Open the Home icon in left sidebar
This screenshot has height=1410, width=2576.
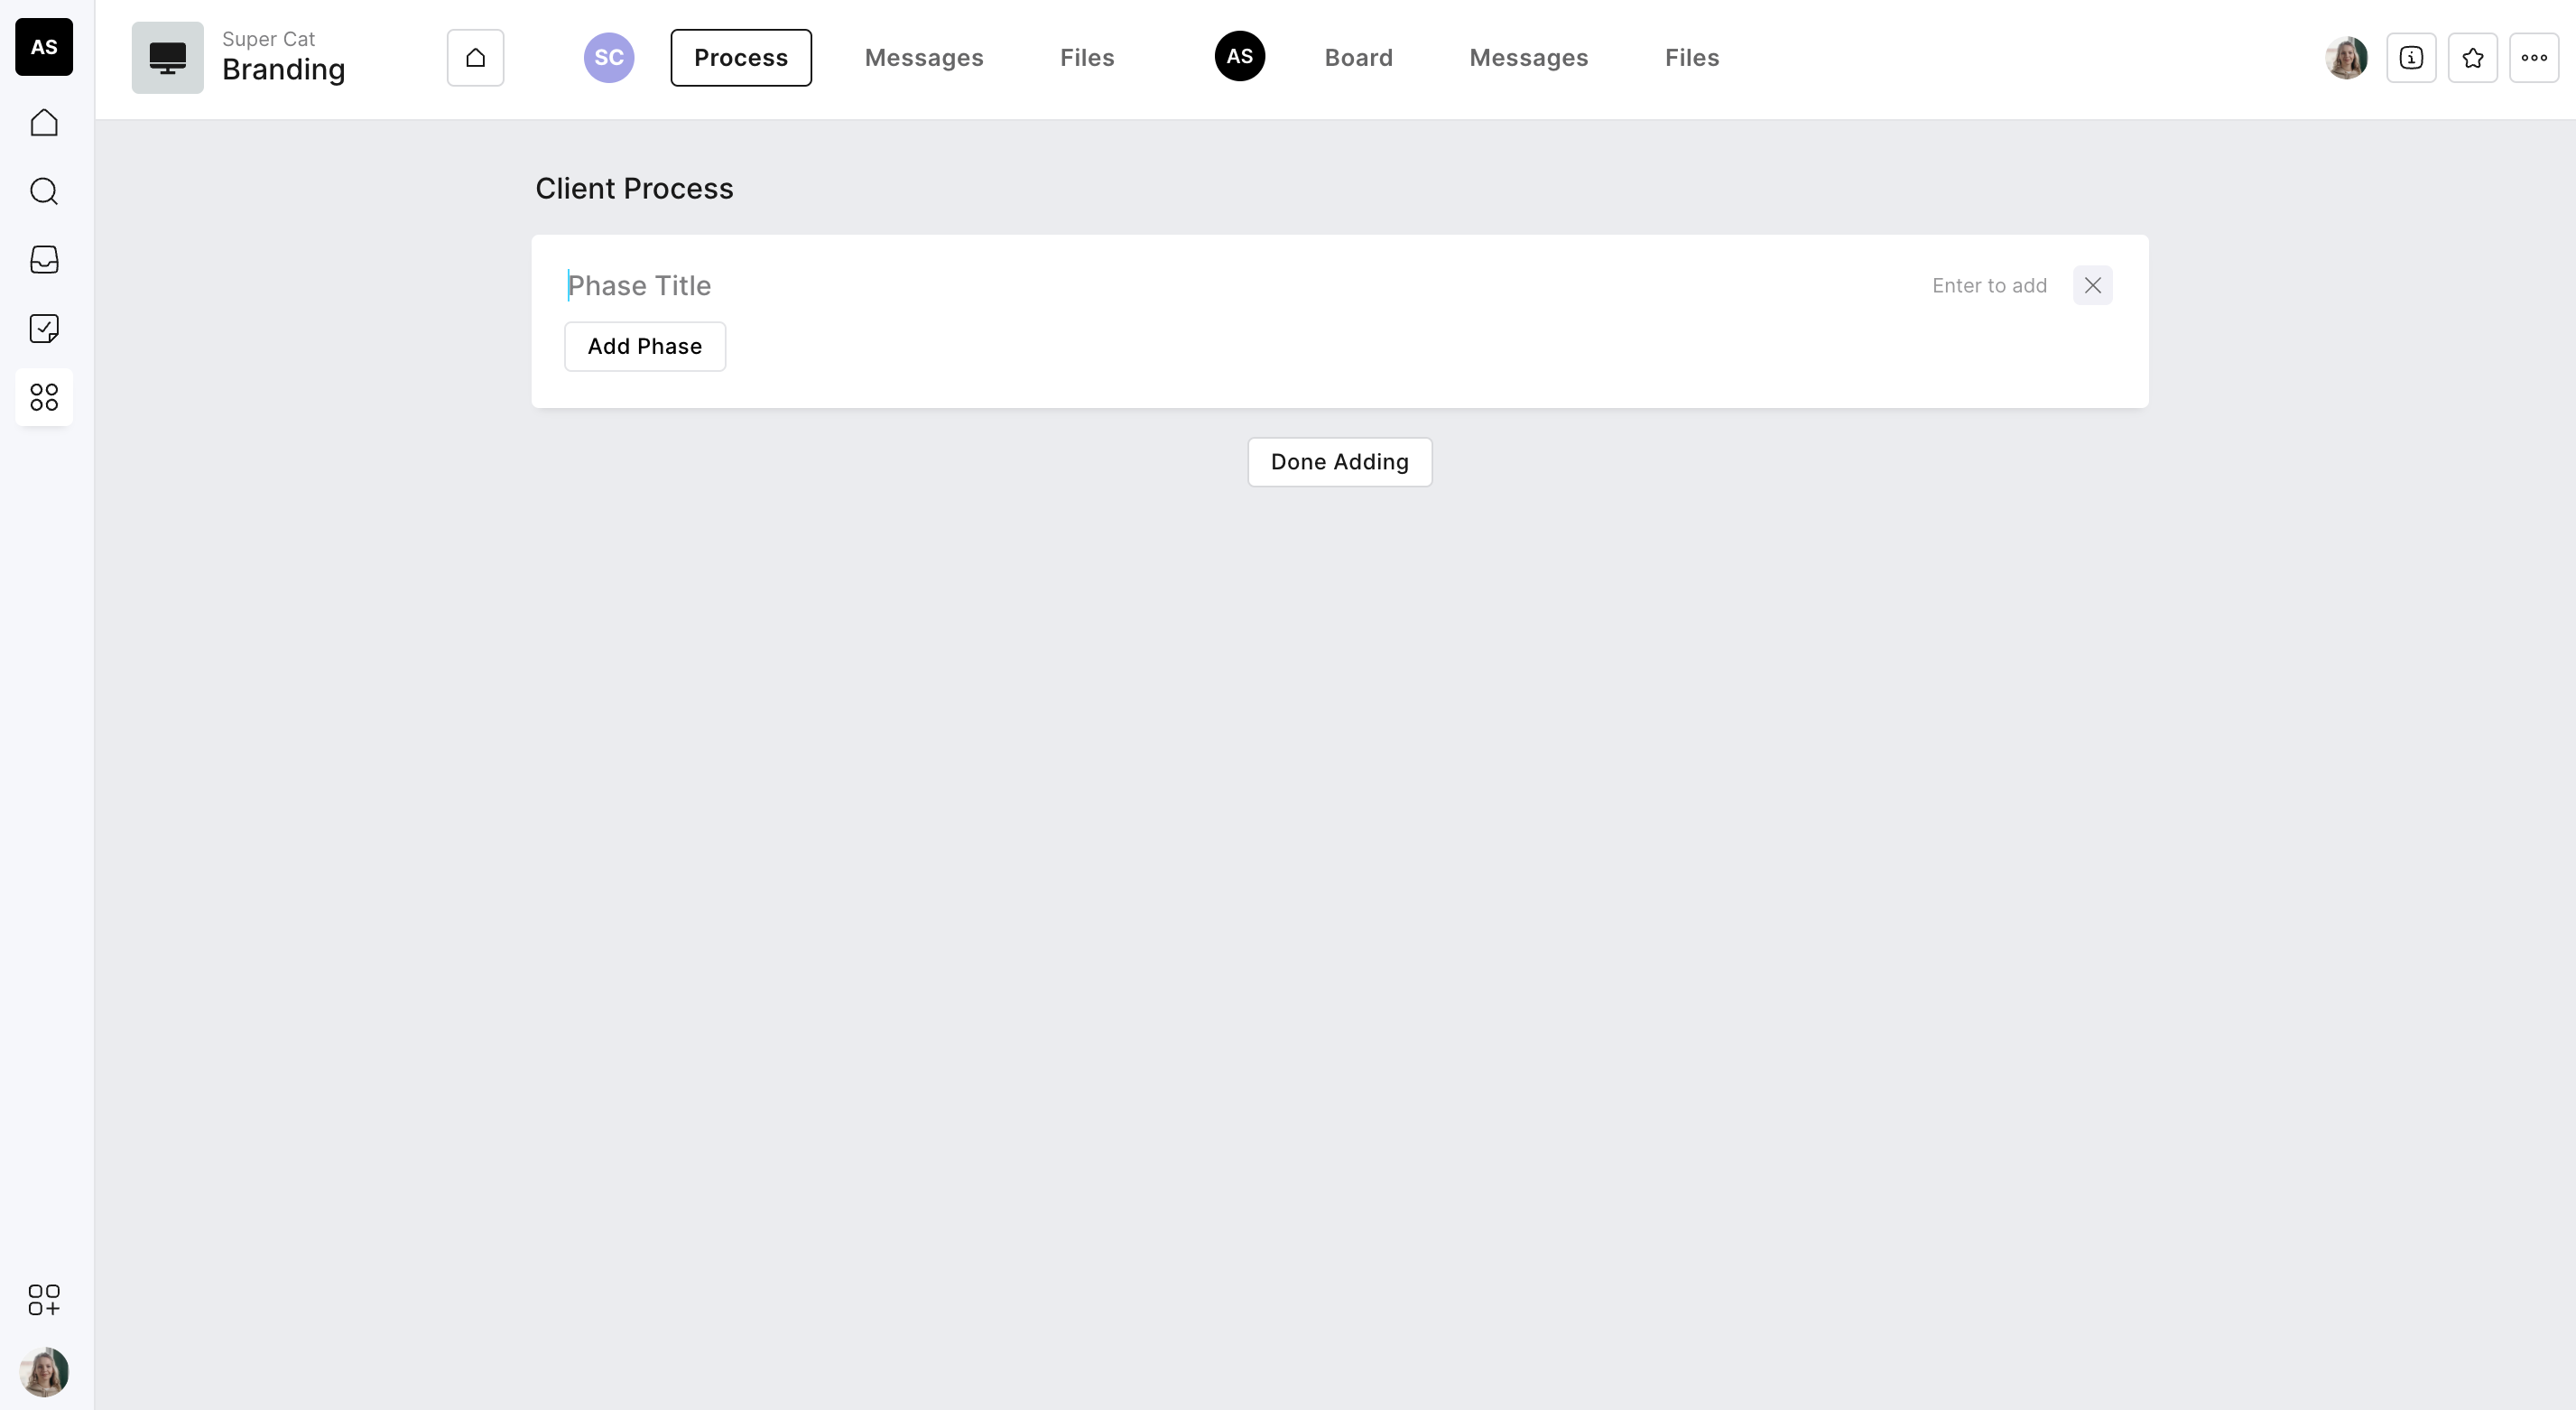coord(44,123)
